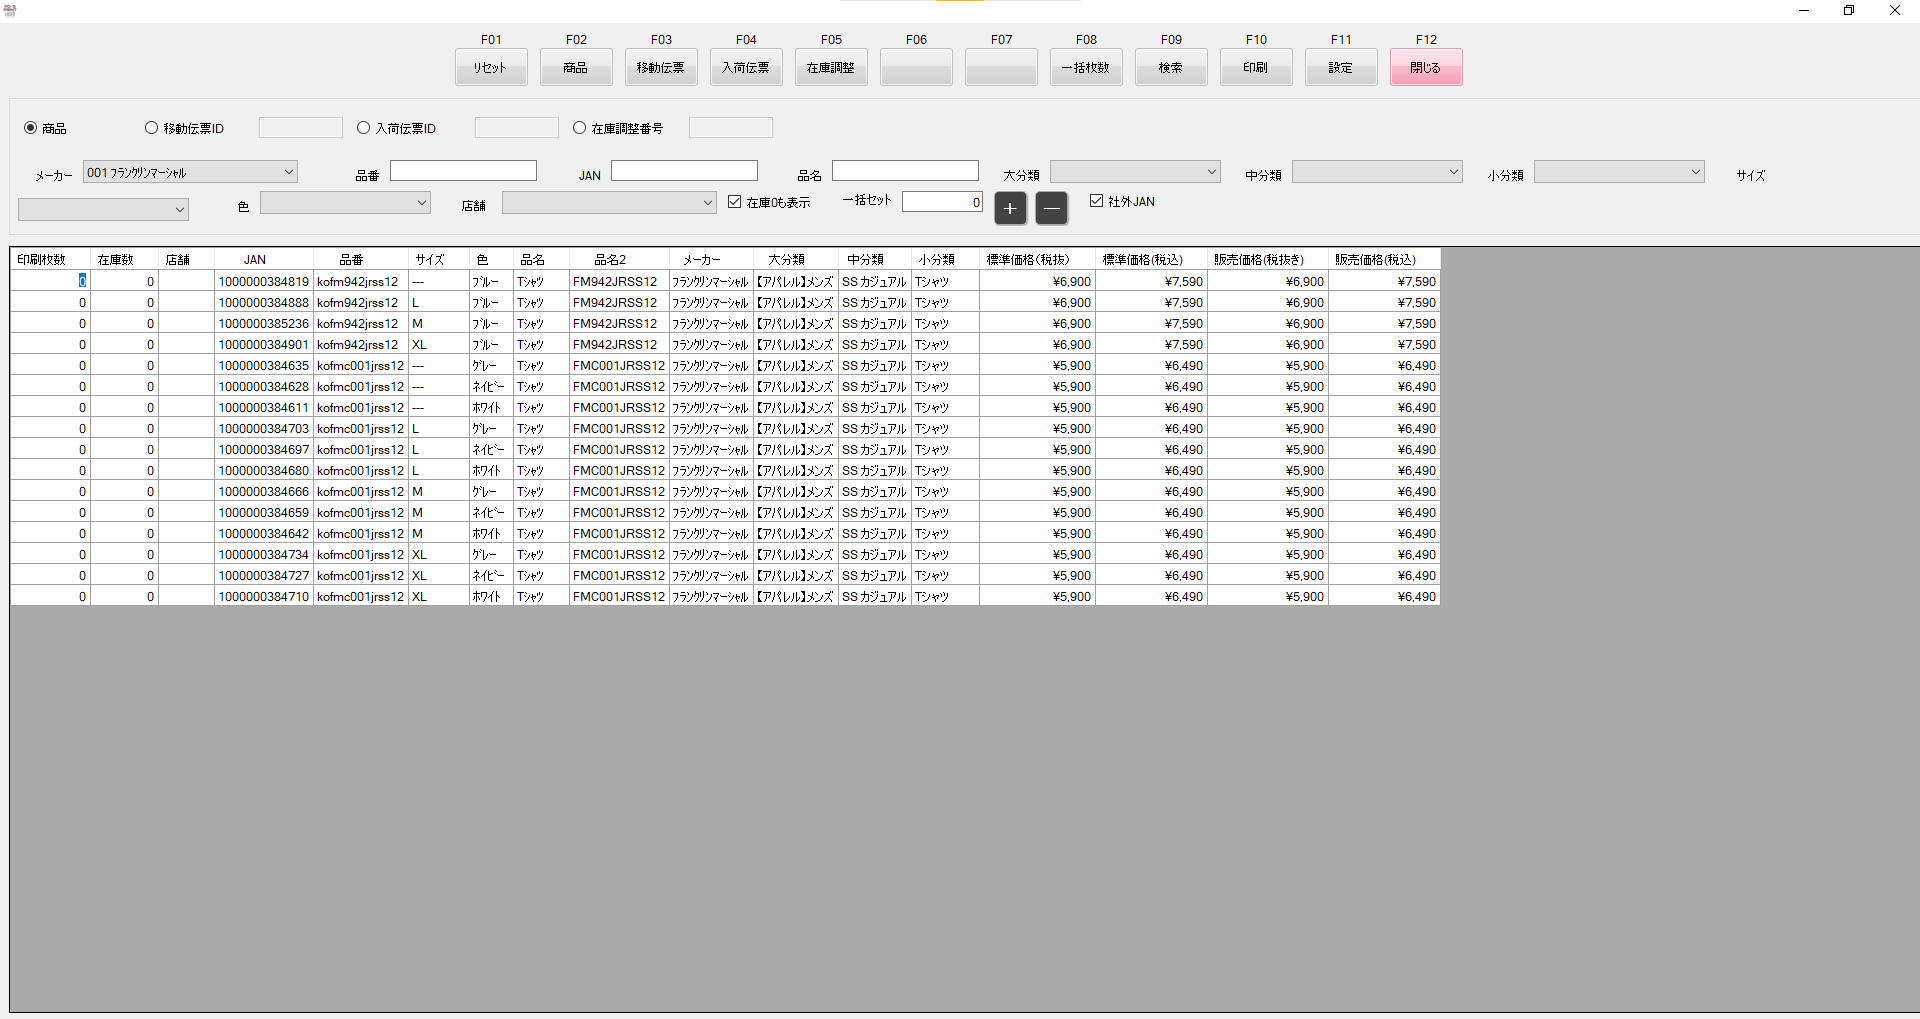Click the F01 リセット button
1920x1019 pixels.
coord(491,67)
